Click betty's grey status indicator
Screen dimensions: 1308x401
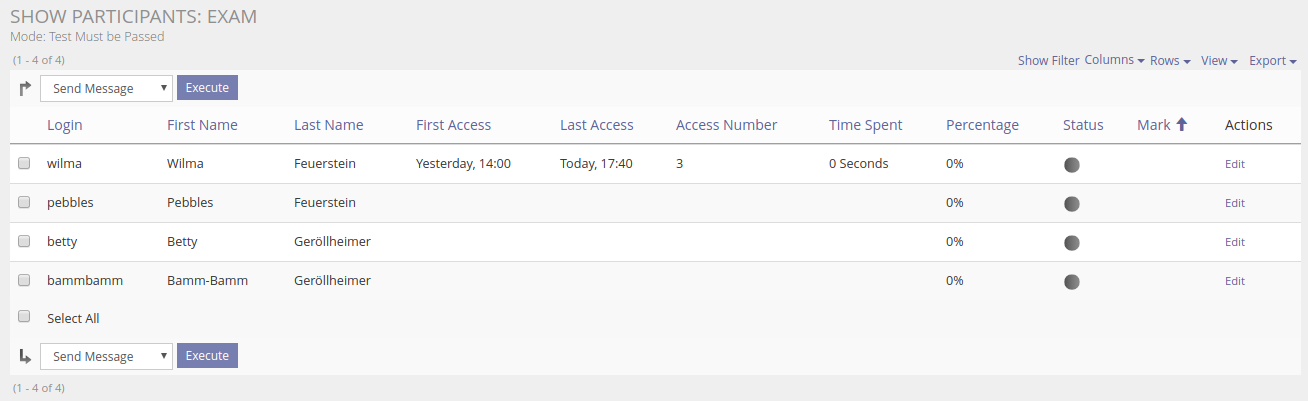[1072, 243]
